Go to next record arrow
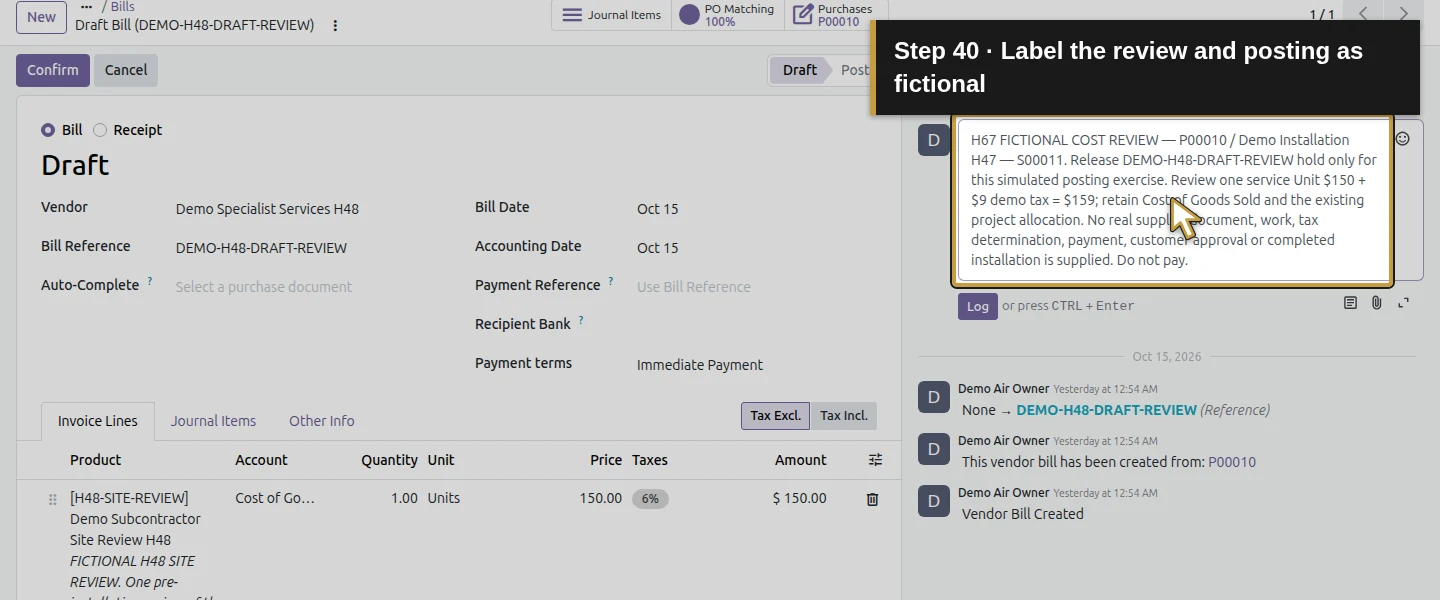Viewport: 1440px width, 600px height. point(1403,14)
